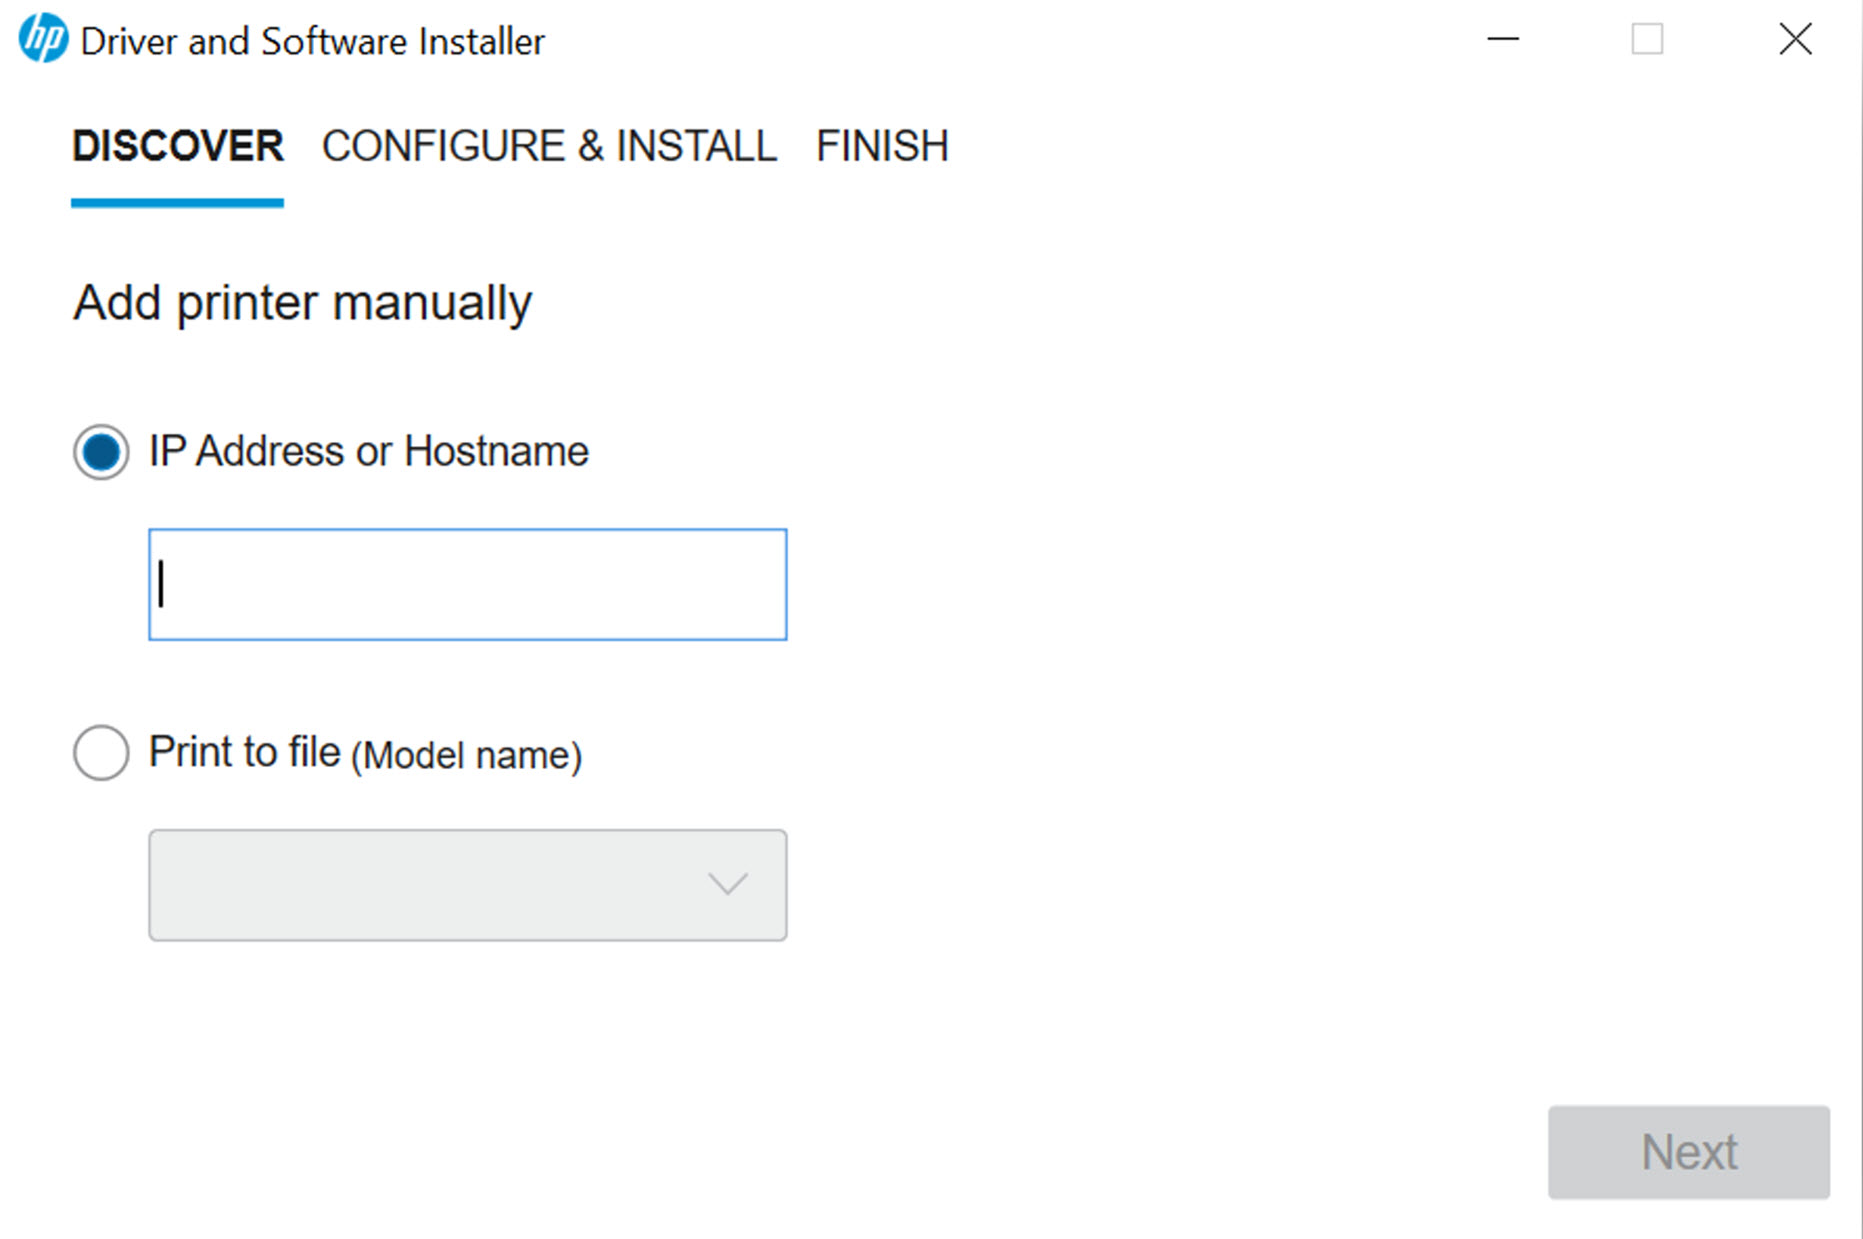Proceed with Next to continue installation
This screenshot has height=1239, width=1863.
coord(1688,1152)
